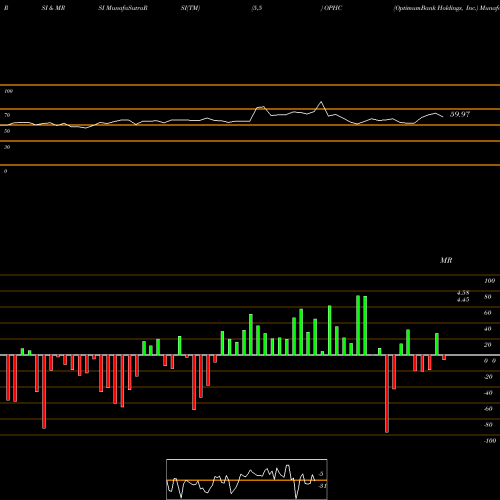Click the 'SI & MR' header text
The width and height of the screenshot is (500, 500).
tap(53, 8)
